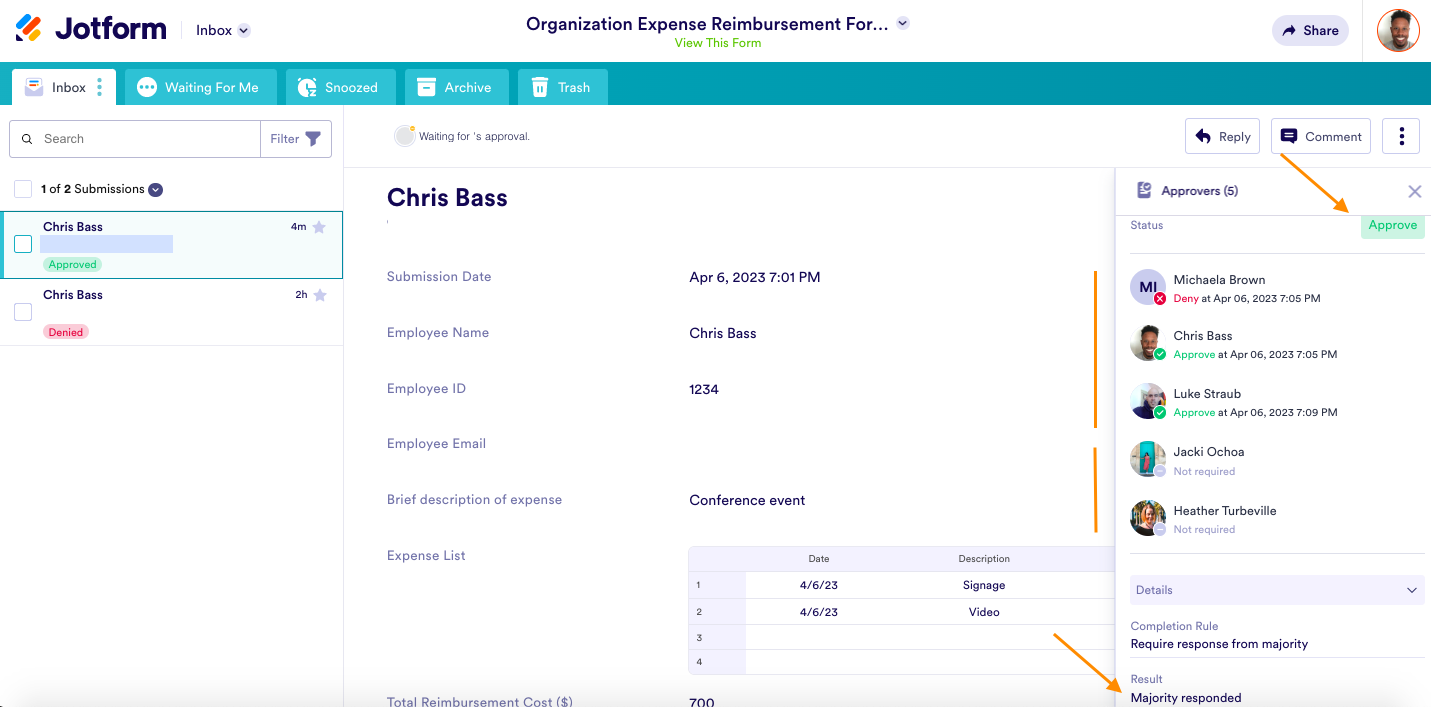Toggle the select all submissions checkbox
This screenshot has width=1431, height=707.
[x=23, y=189]
